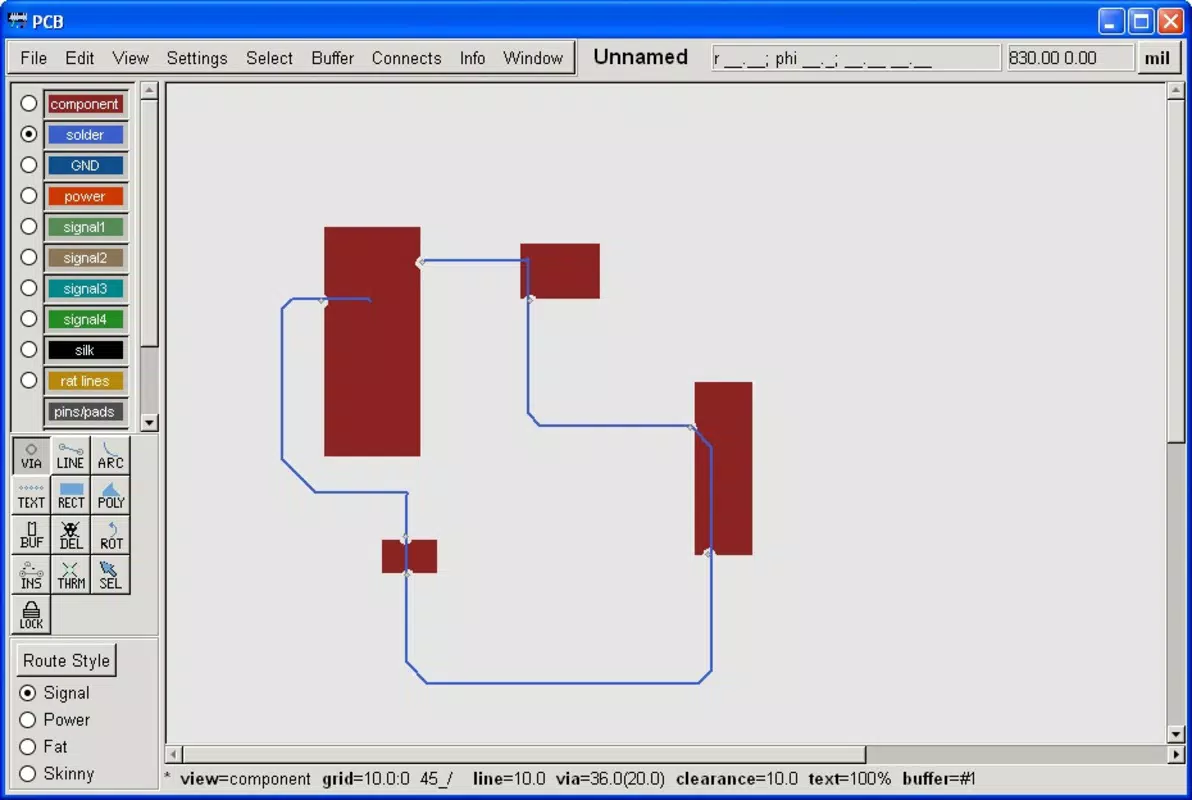
Task: Make the silk layer active
Action: [x=29, y=350]
